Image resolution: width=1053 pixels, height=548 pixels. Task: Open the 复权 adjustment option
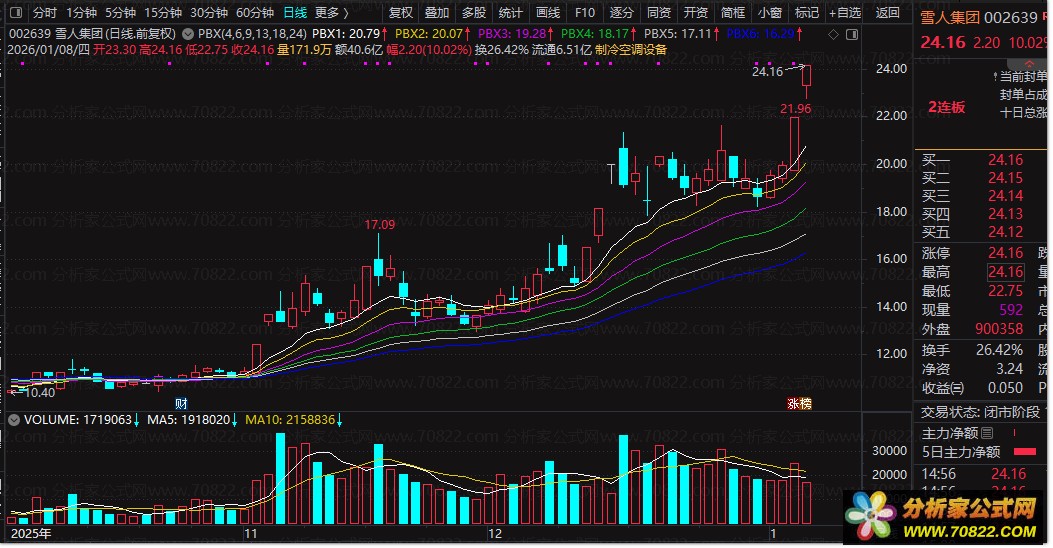pos(401,12)
